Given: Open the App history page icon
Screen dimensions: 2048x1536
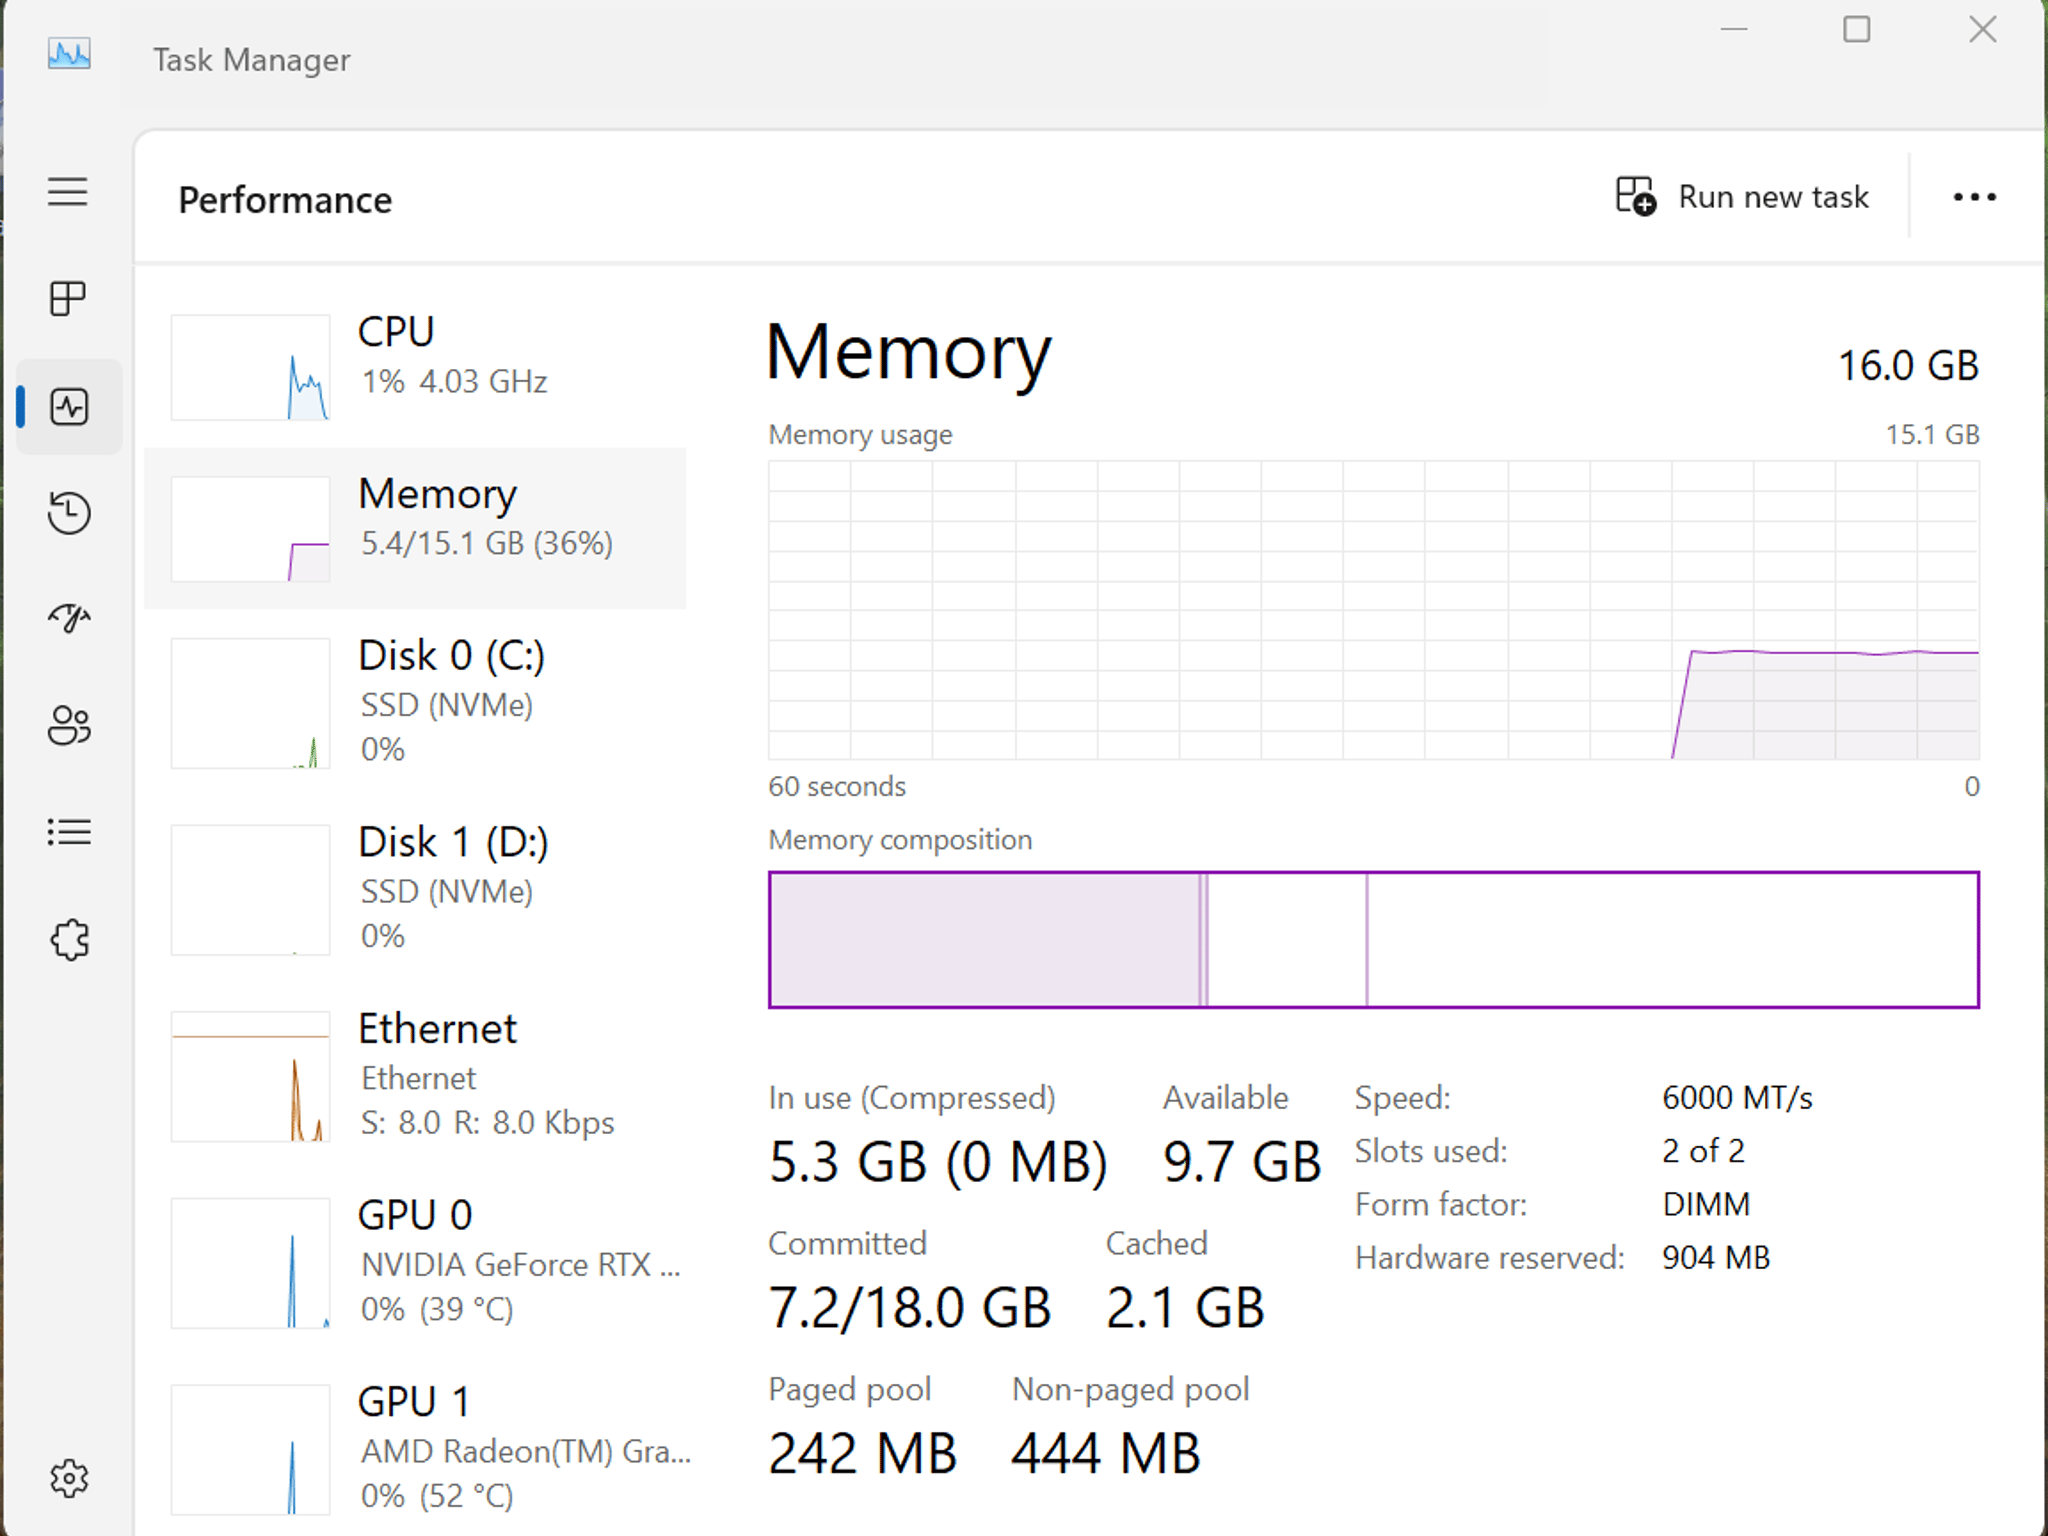Looking at the screenshot, I should click(x=69, y=513).
